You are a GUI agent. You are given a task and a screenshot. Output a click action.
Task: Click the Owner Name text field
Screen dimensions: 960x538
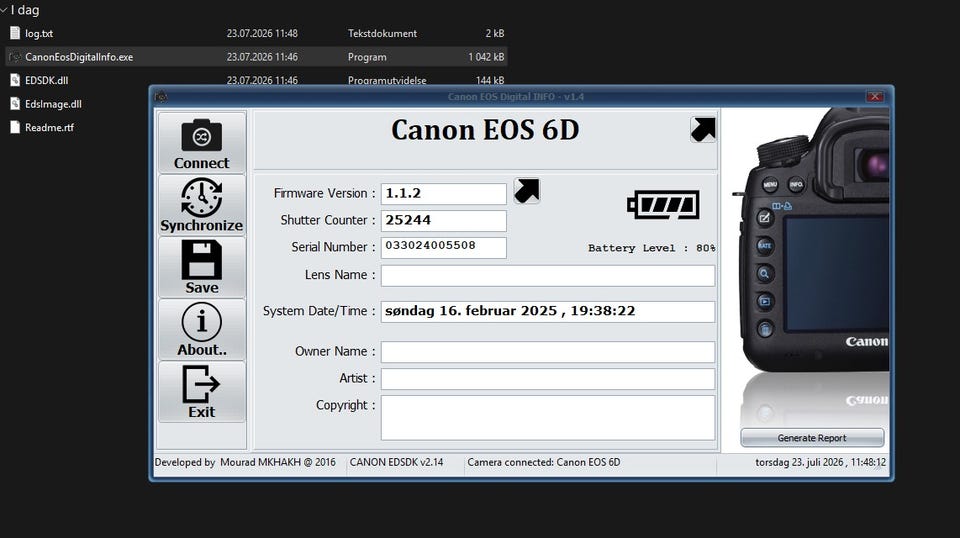point(547,352)
